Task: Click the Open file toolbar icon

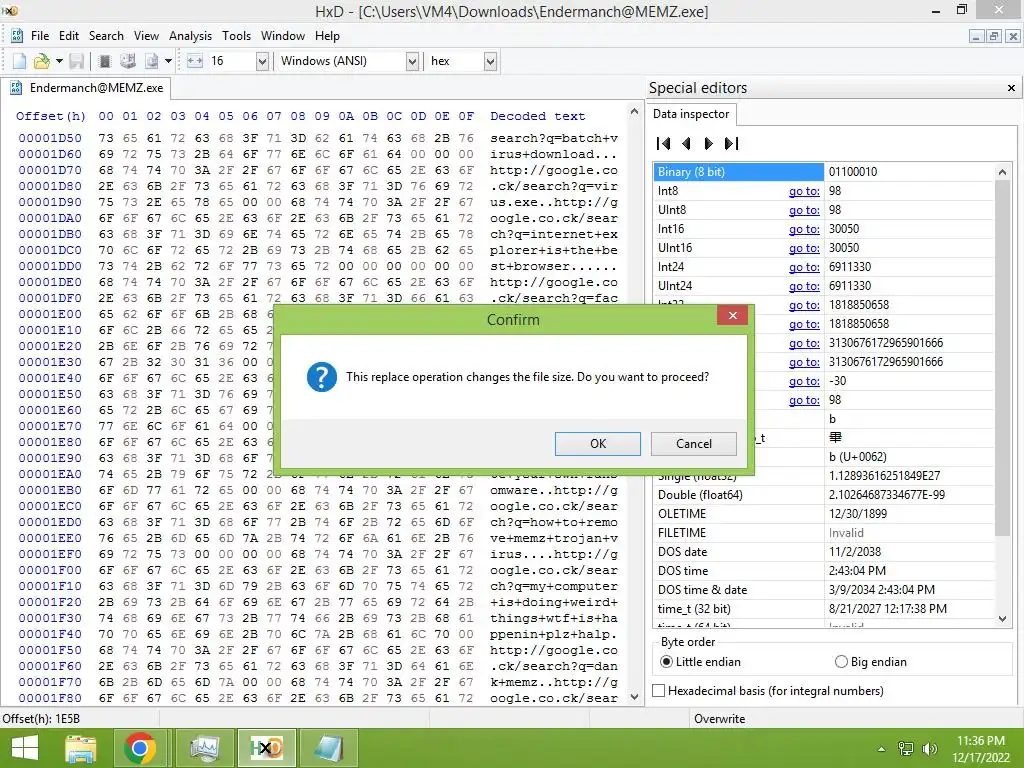Action: click(42, 61)
